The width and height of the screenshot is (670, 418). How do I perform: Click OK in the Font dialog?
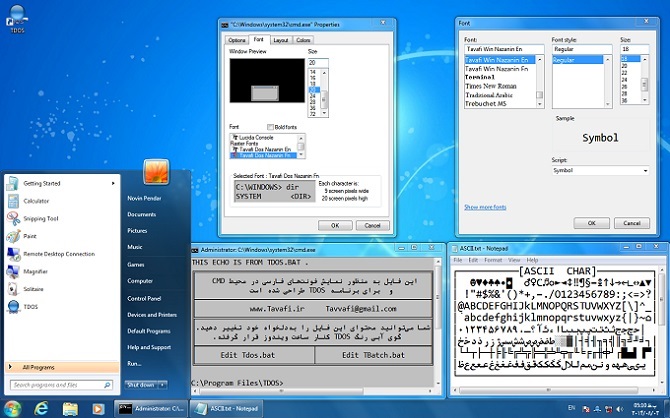[x=591, y=223]
